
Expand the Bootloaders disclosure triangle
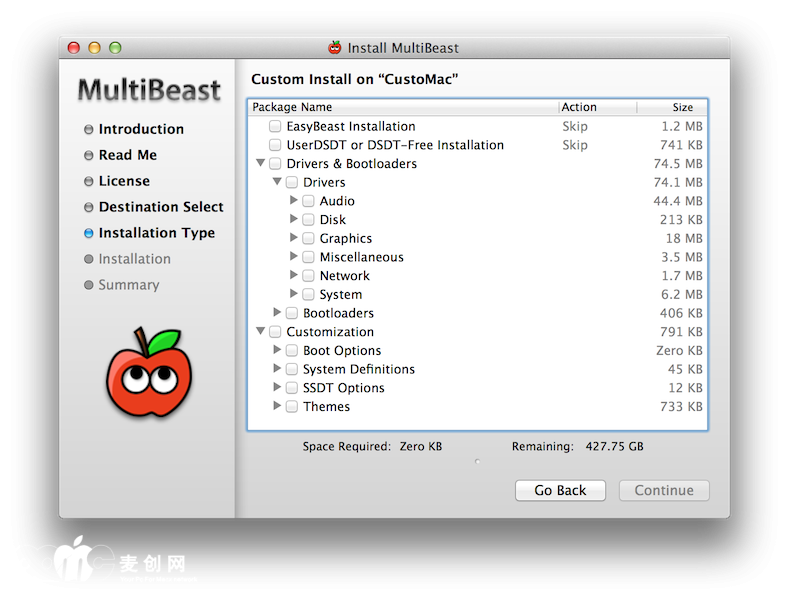278,313
